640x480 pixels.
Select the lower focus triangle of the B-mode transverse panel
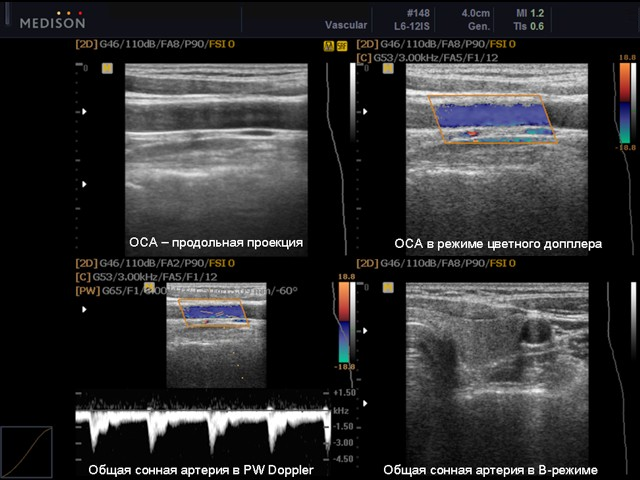365,403
